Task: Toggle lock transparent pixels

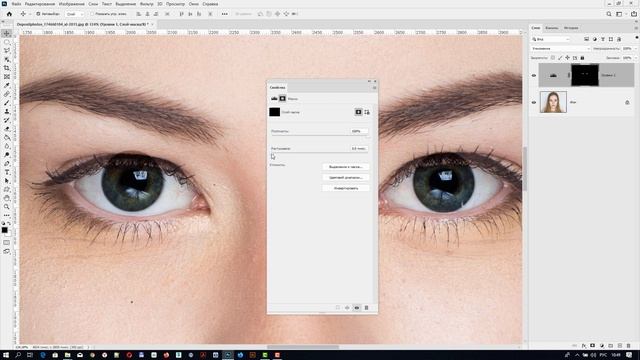Action: point(553,58)
